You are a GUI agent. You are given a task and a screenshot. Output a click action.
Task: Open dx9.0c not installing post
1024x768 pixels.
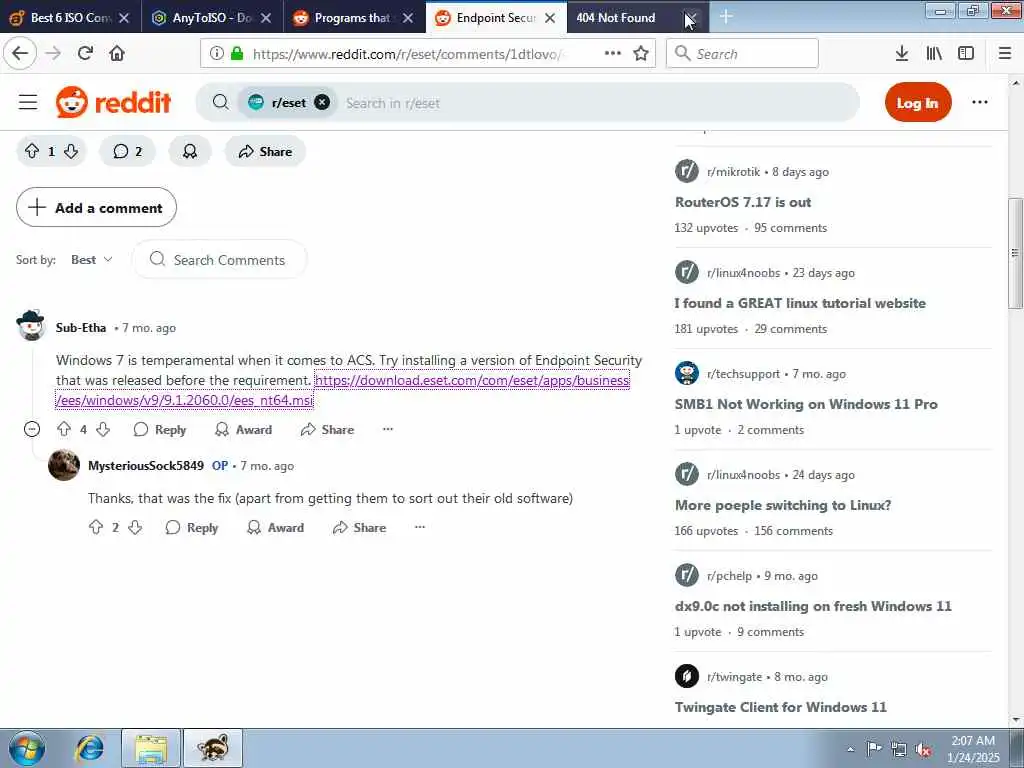[813, 606]
